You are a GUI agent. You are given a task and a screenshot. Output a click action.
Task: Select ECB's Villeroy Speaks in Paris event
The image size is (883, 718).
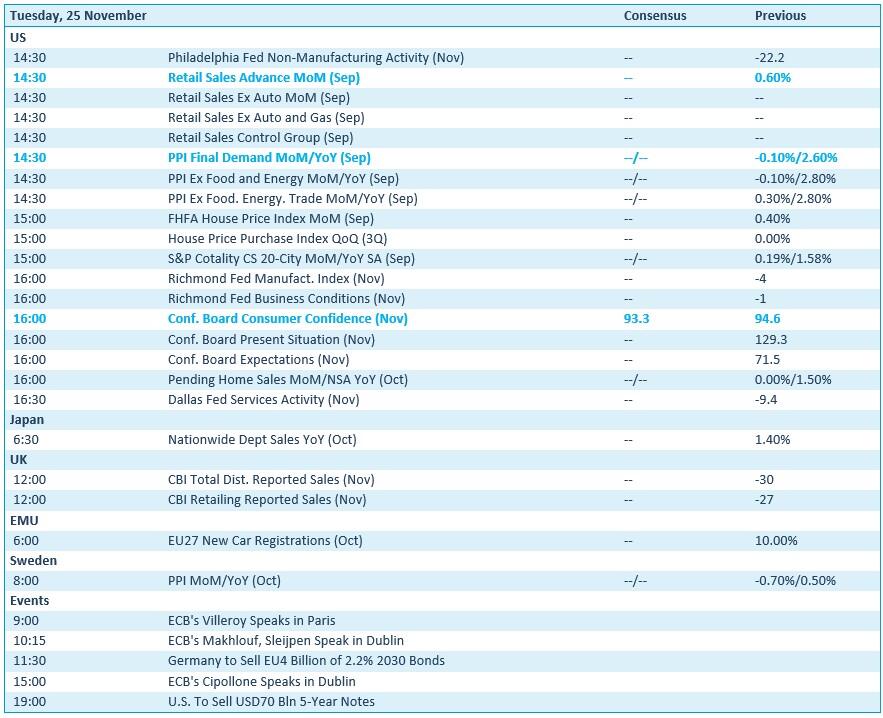pyautogui.click(x=250, y=621)
